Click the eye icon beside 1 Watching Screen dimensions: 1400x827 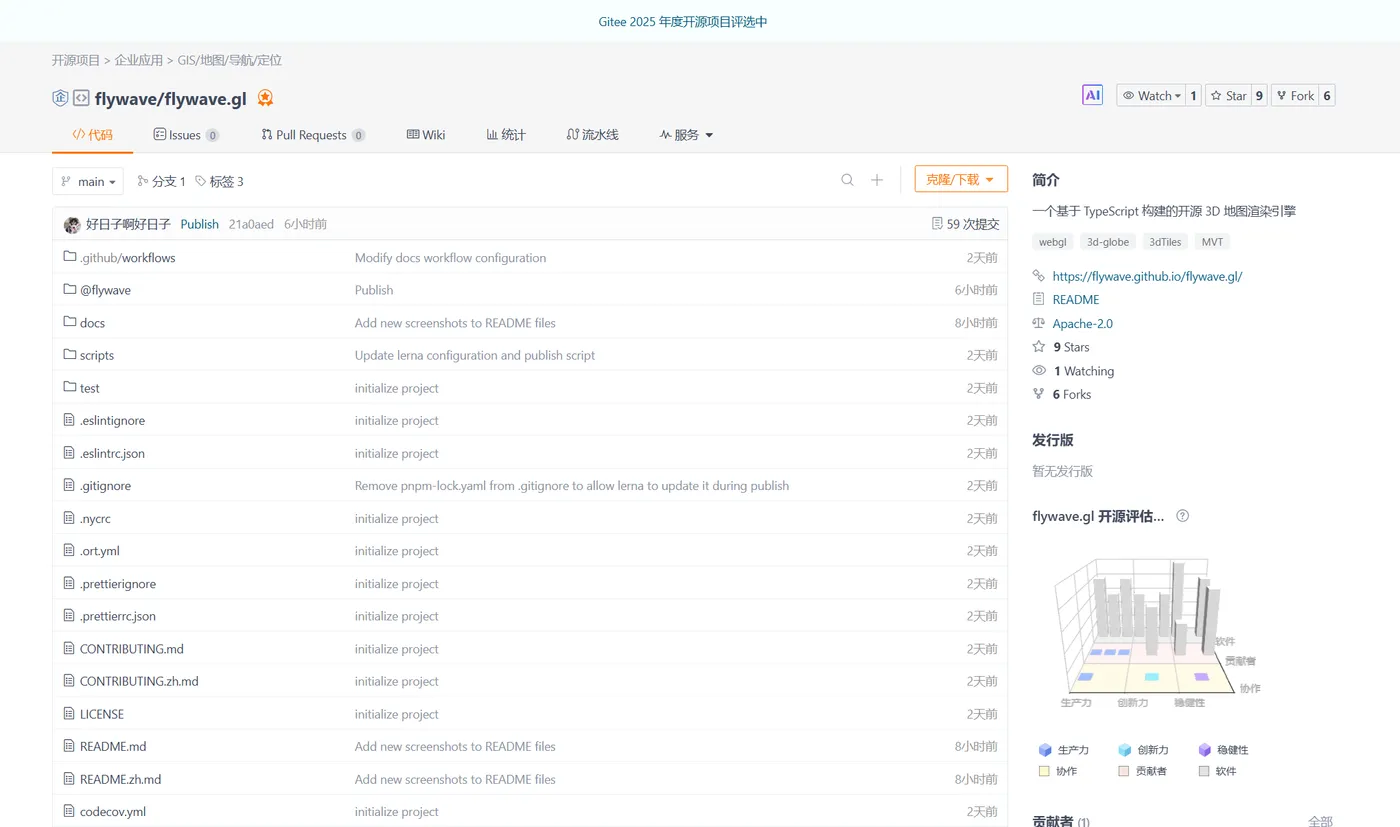point(1039,371)
